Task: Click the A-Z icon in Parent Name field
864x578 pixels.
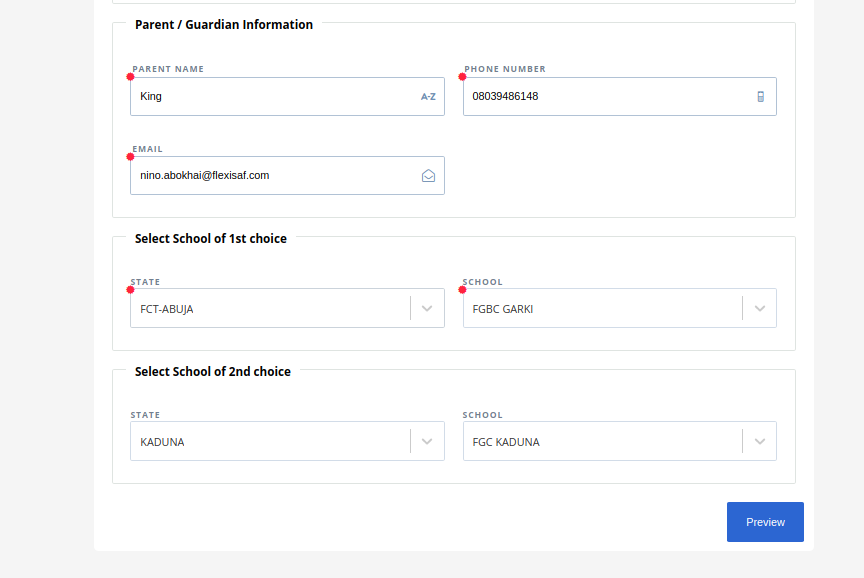Action: tap(428, 96)
